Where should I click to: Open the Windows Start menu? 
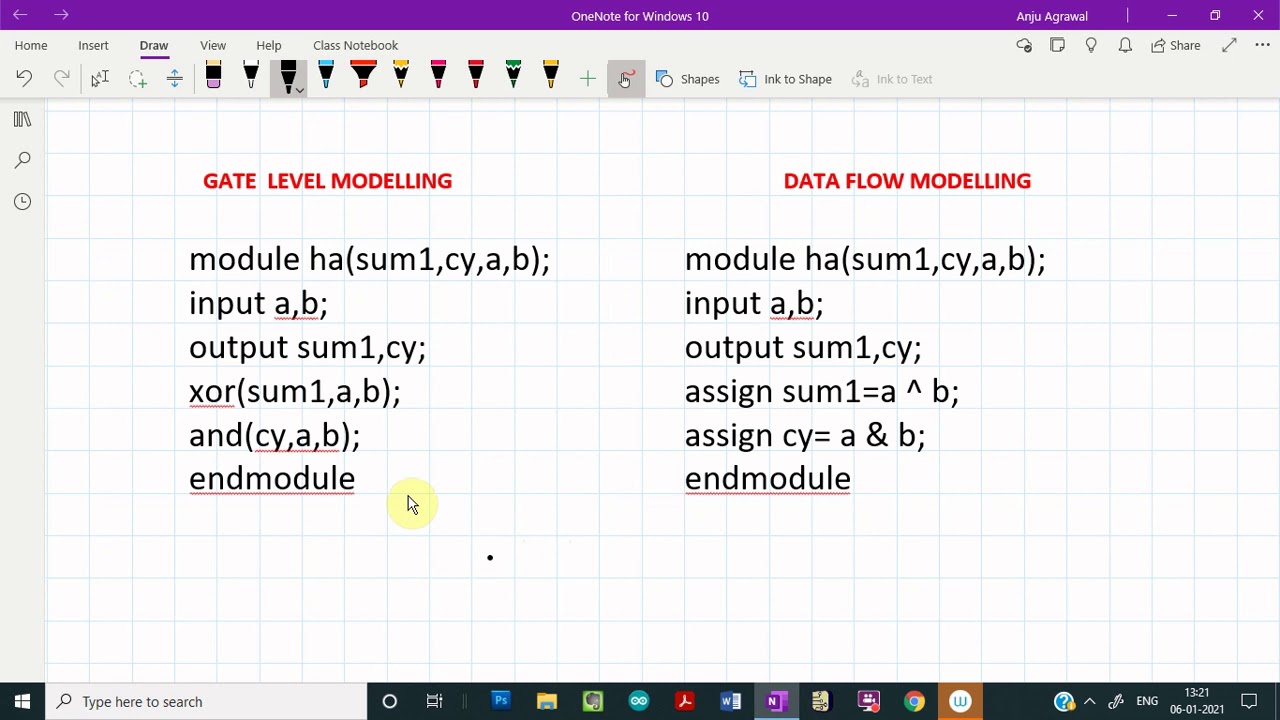point(22,701)
